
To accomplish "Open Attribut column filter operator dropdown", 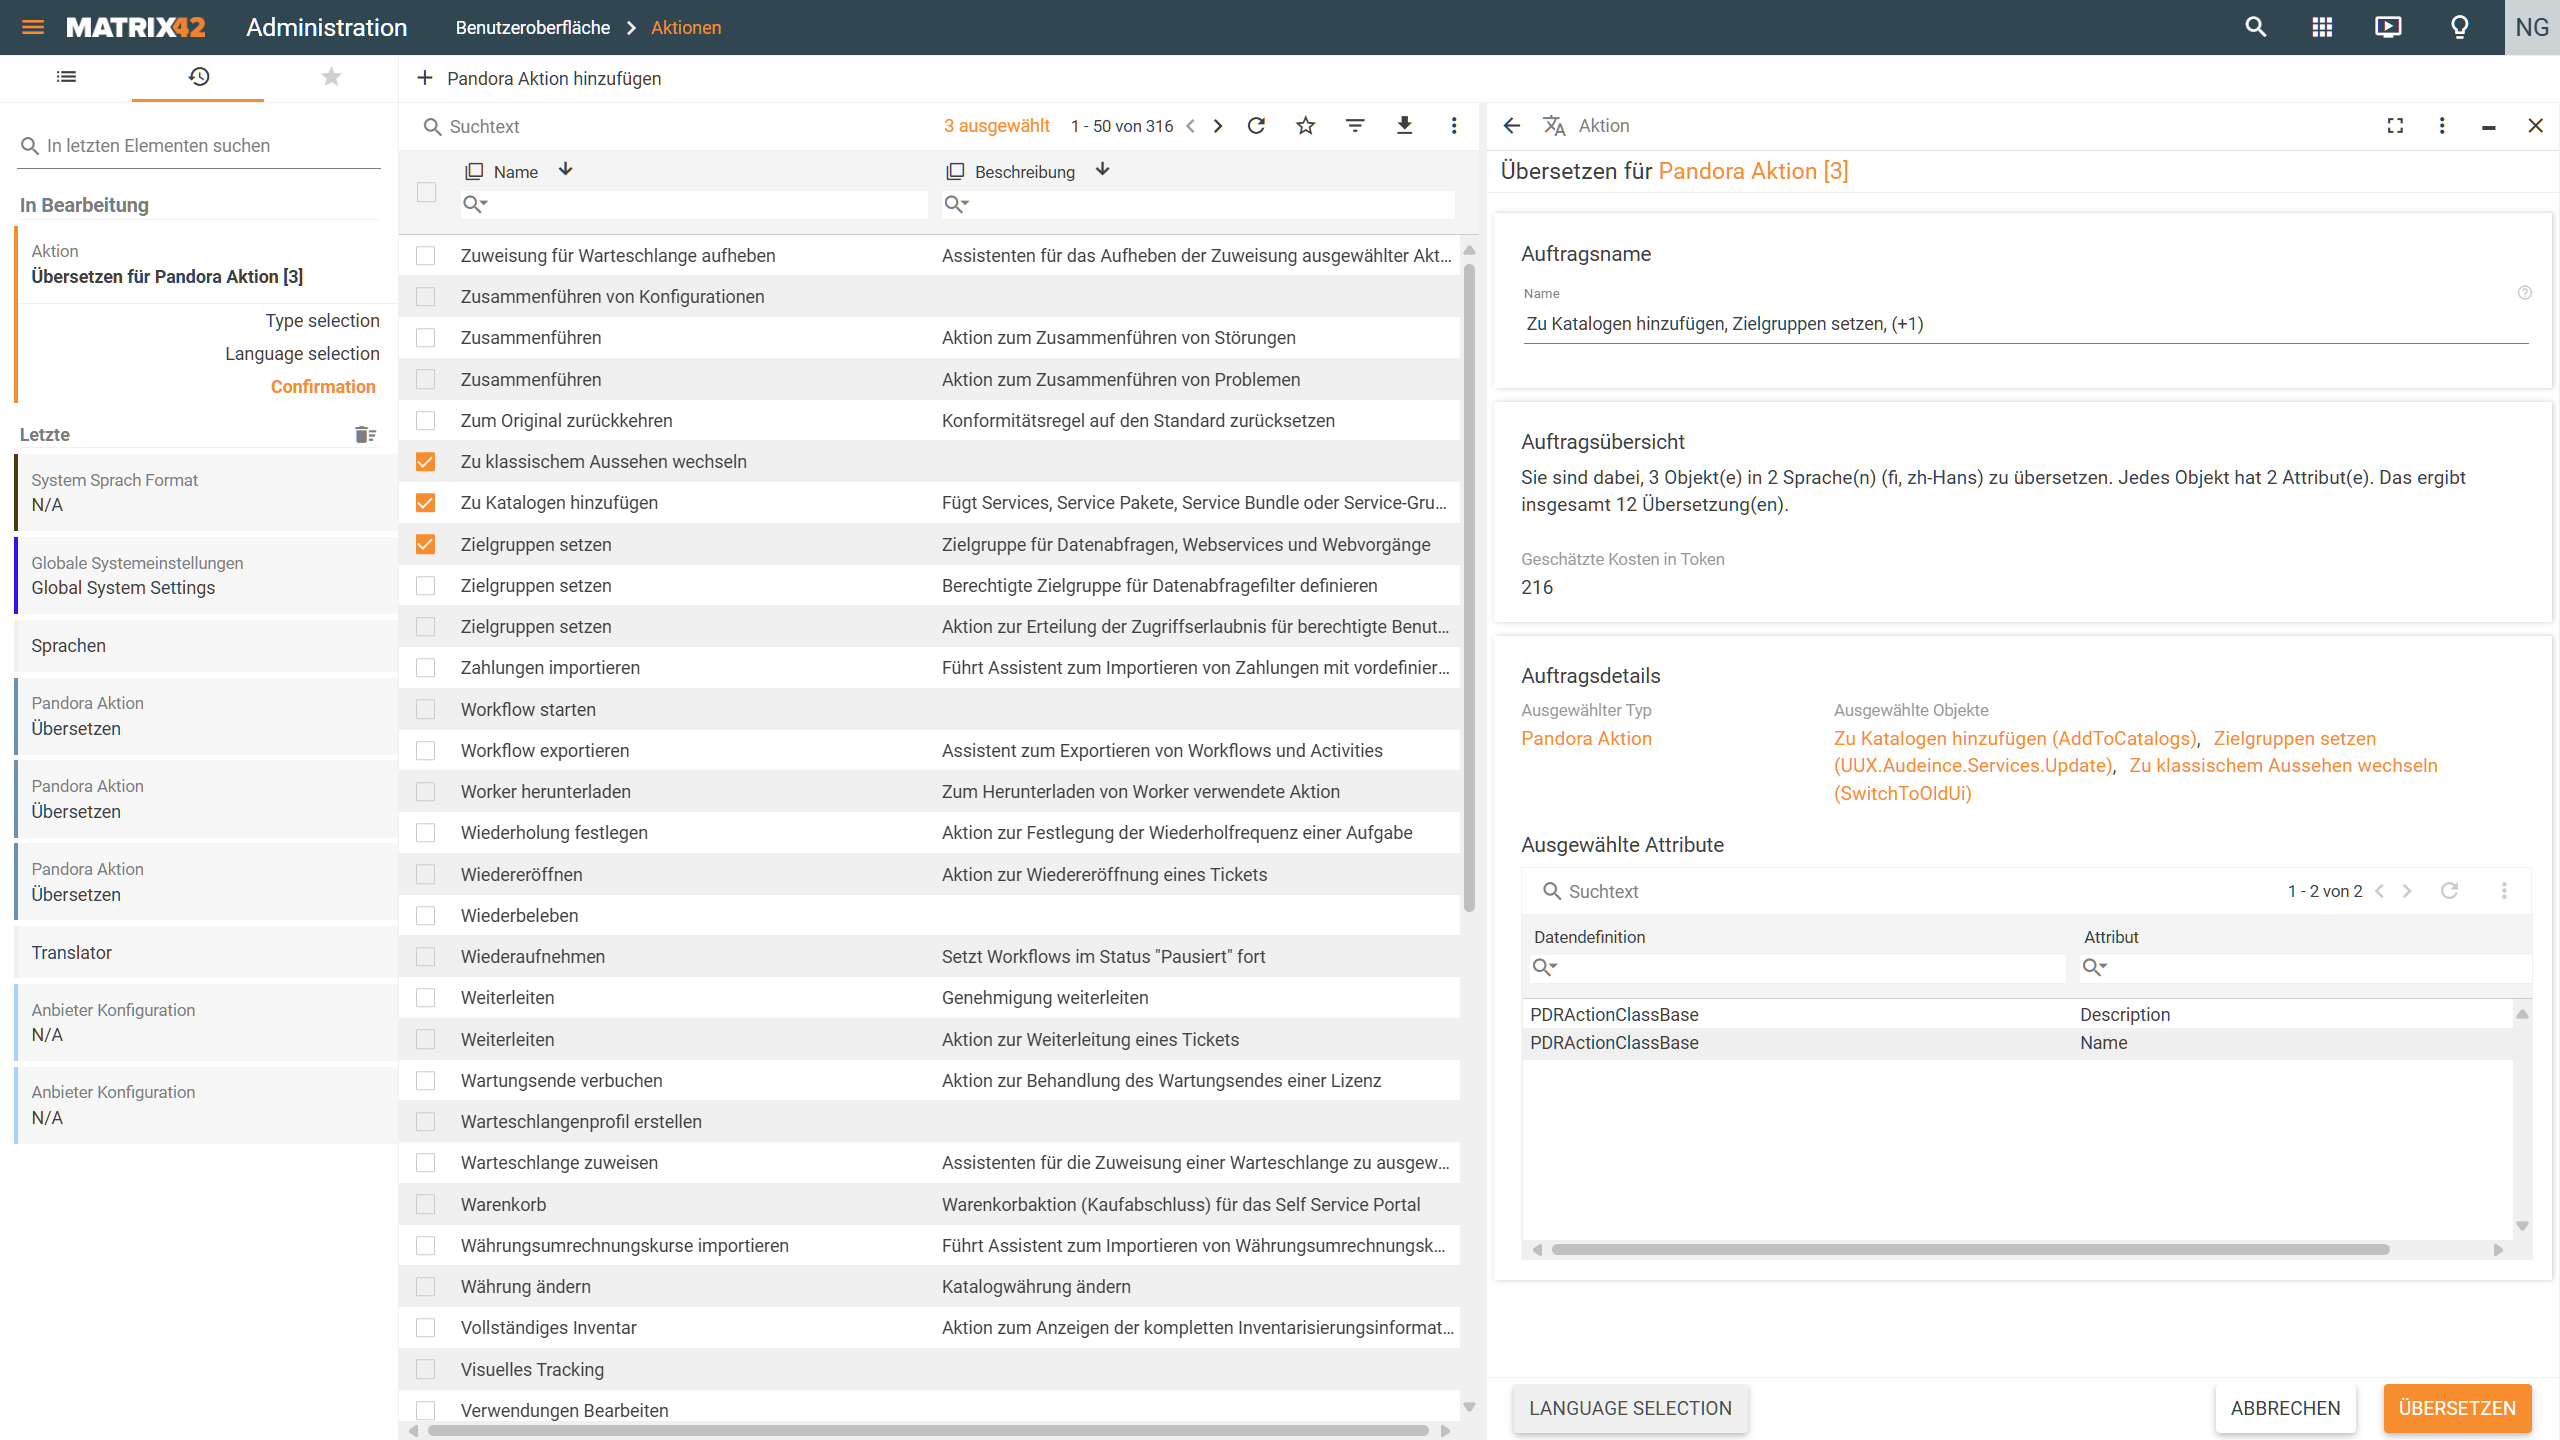I will pos(2095,967).
